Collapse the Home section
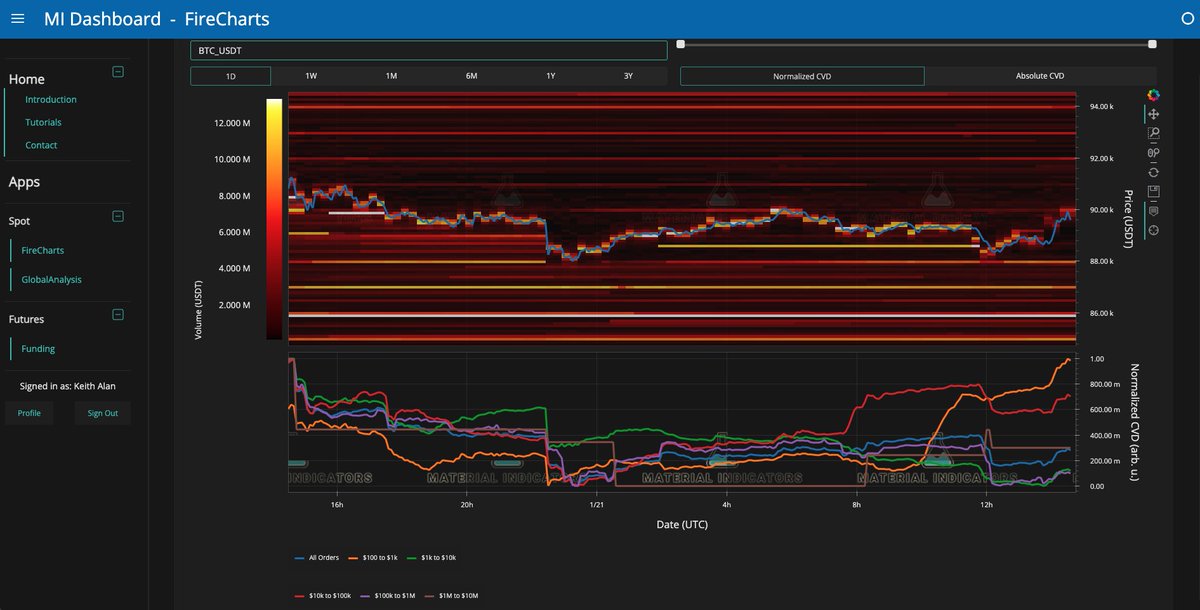The height and width of the screenshot is (610, 1200). pos(117,72)
